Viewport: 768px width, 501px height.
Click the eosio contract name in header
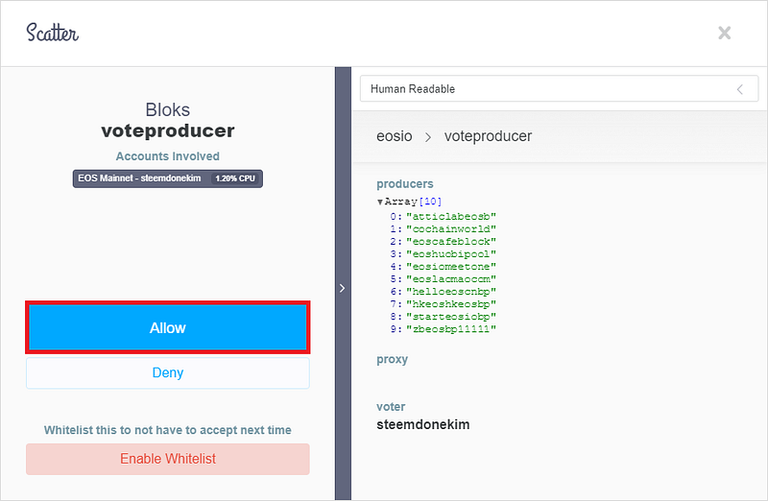tap(394, 136)
